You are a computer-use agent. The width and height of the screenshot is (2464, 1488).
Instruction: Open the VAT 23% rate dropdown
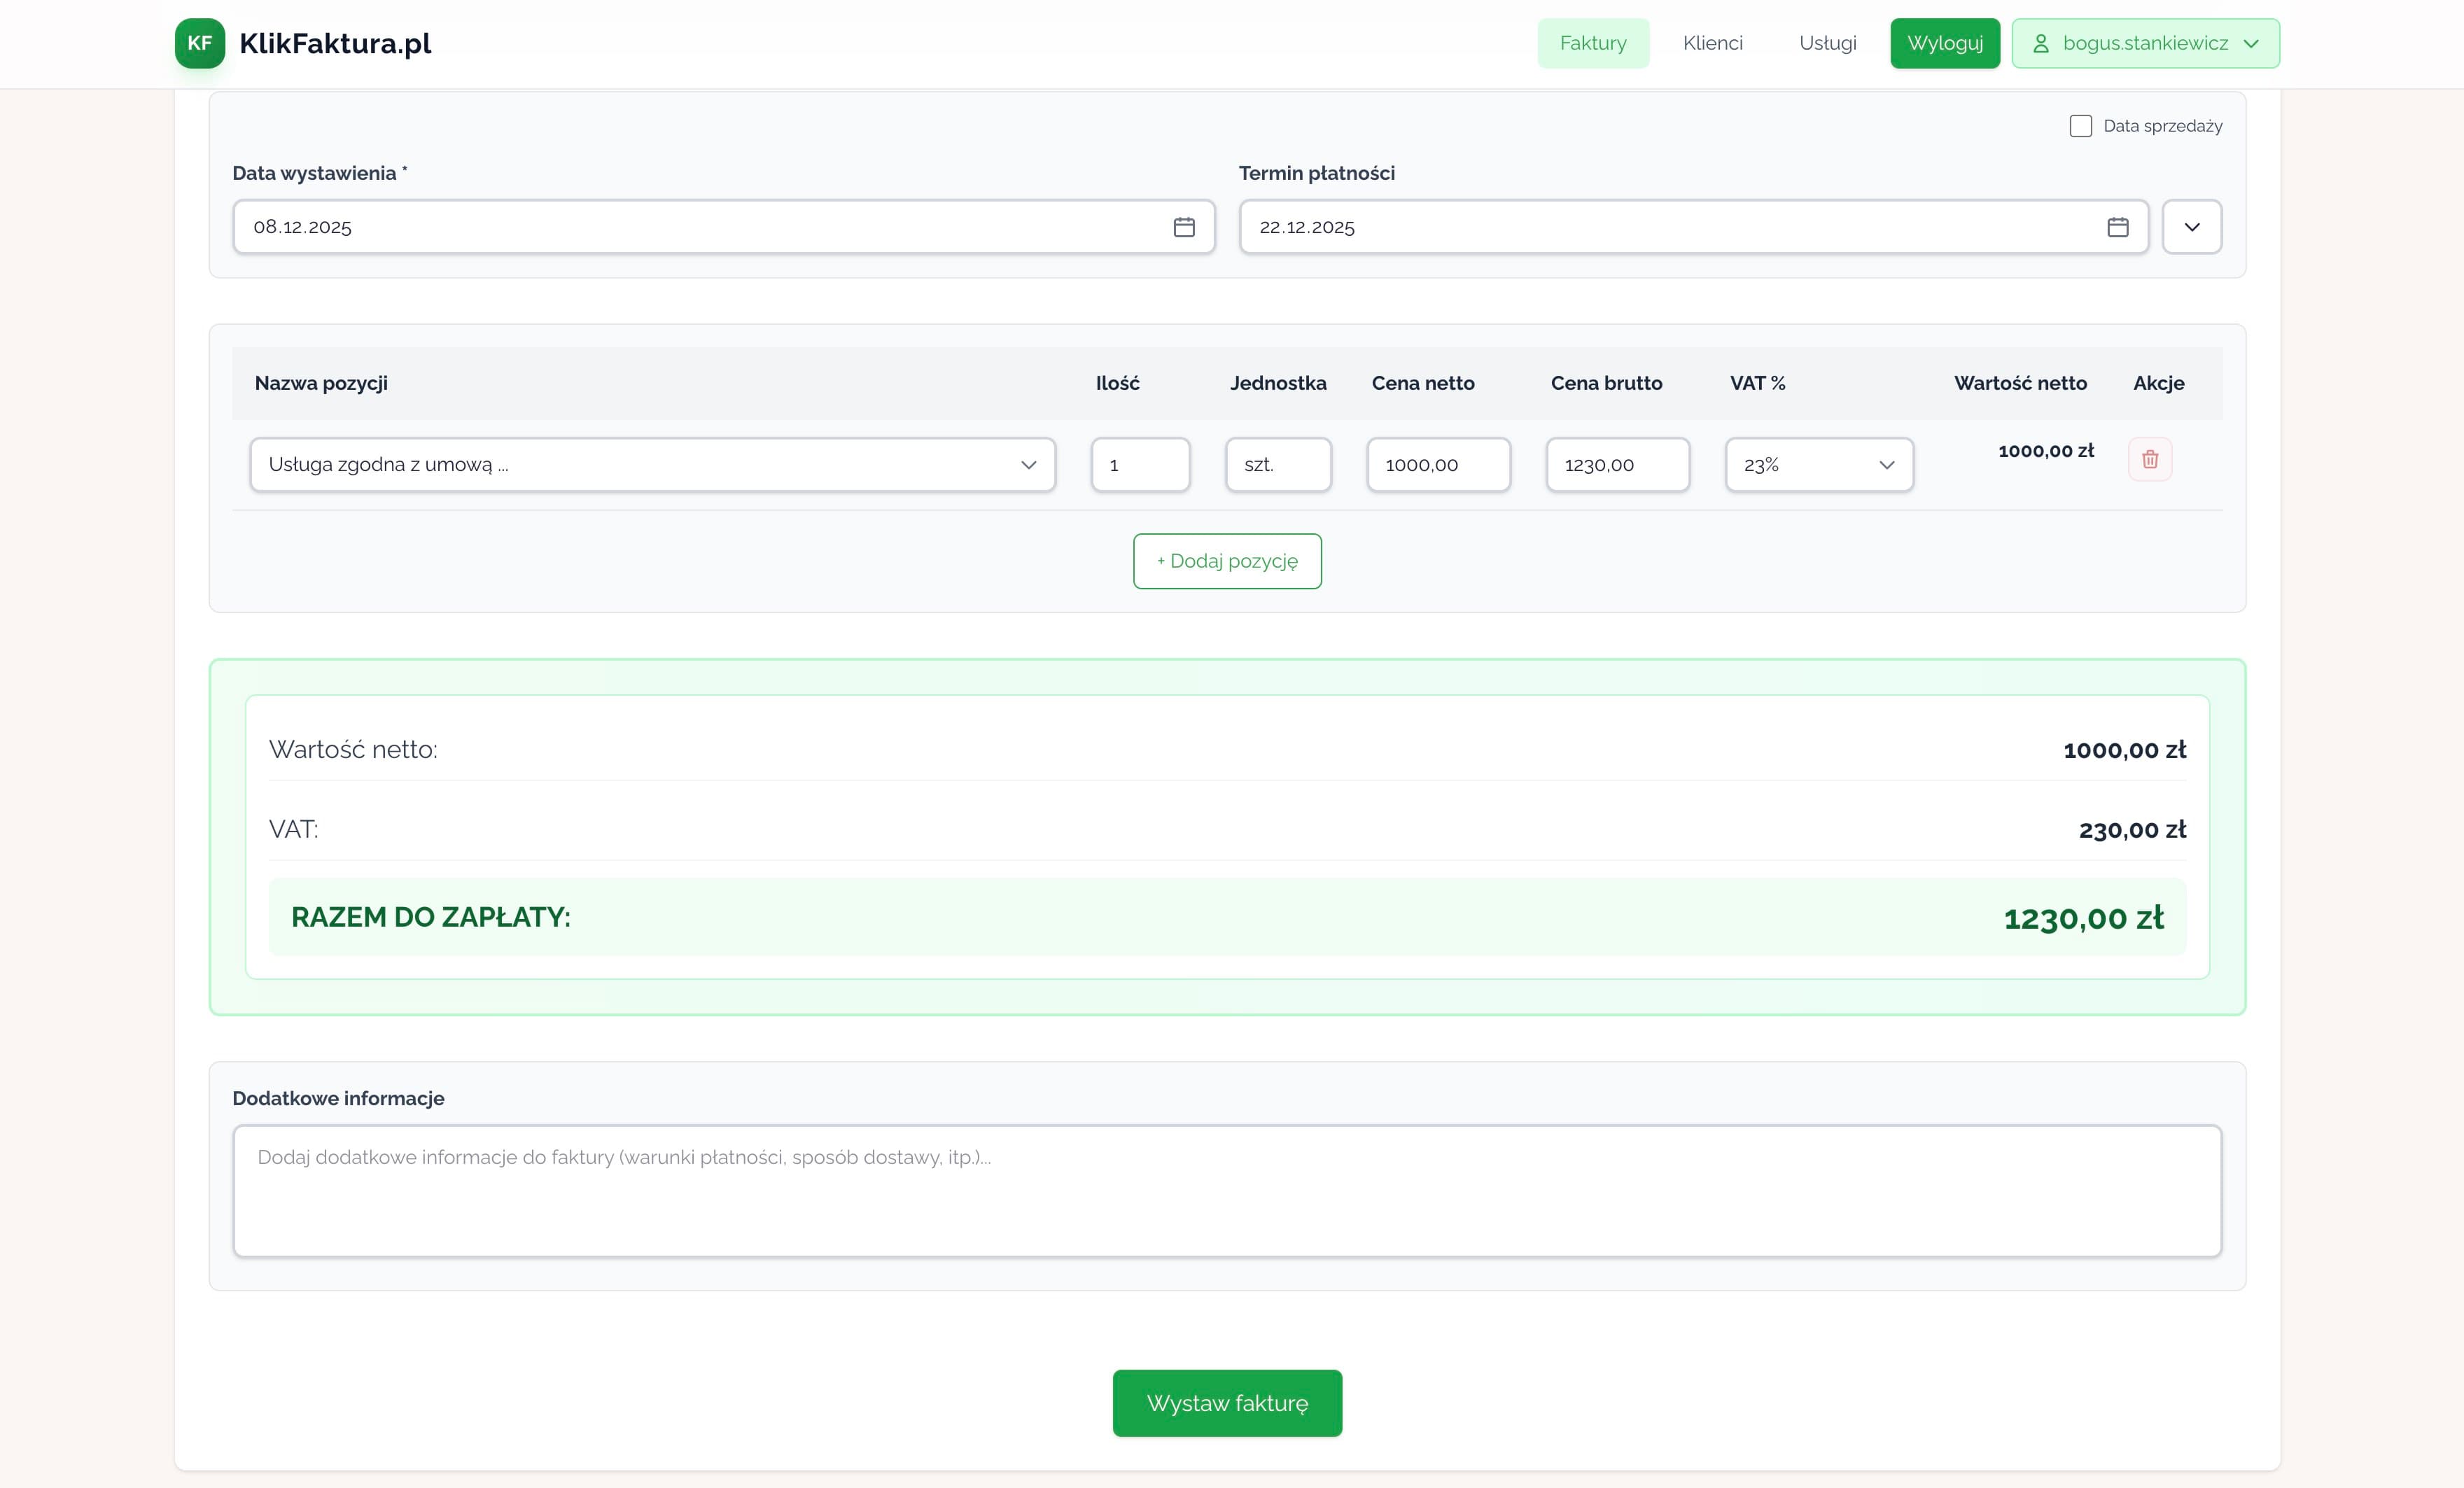click(1818, 465)
